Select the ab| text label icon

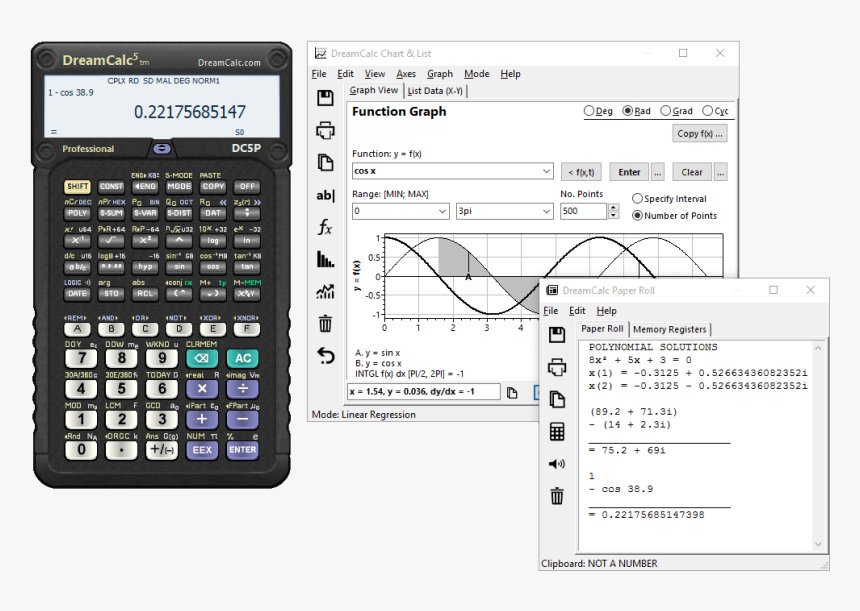(x=325, y=195)
